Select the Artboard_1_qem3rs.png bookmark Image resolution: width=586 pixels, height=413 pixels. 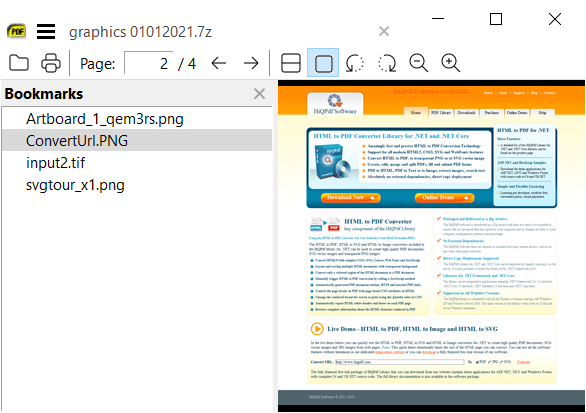click(x=137, y=119)
